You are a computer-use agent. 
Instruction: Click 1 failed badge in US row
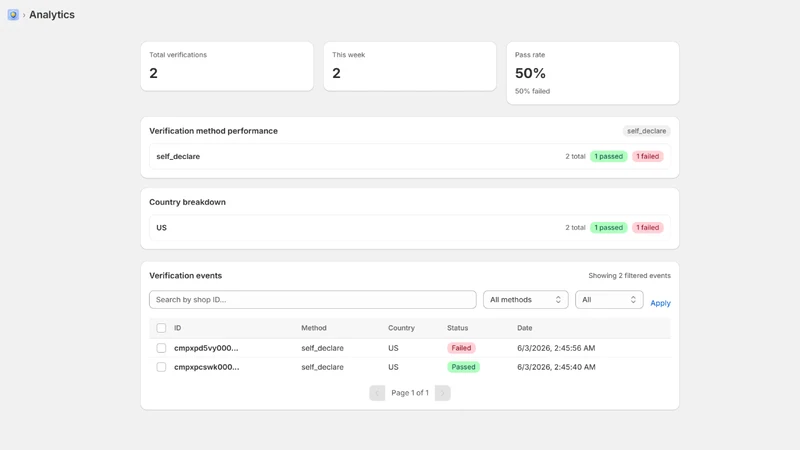click(647, 228)
